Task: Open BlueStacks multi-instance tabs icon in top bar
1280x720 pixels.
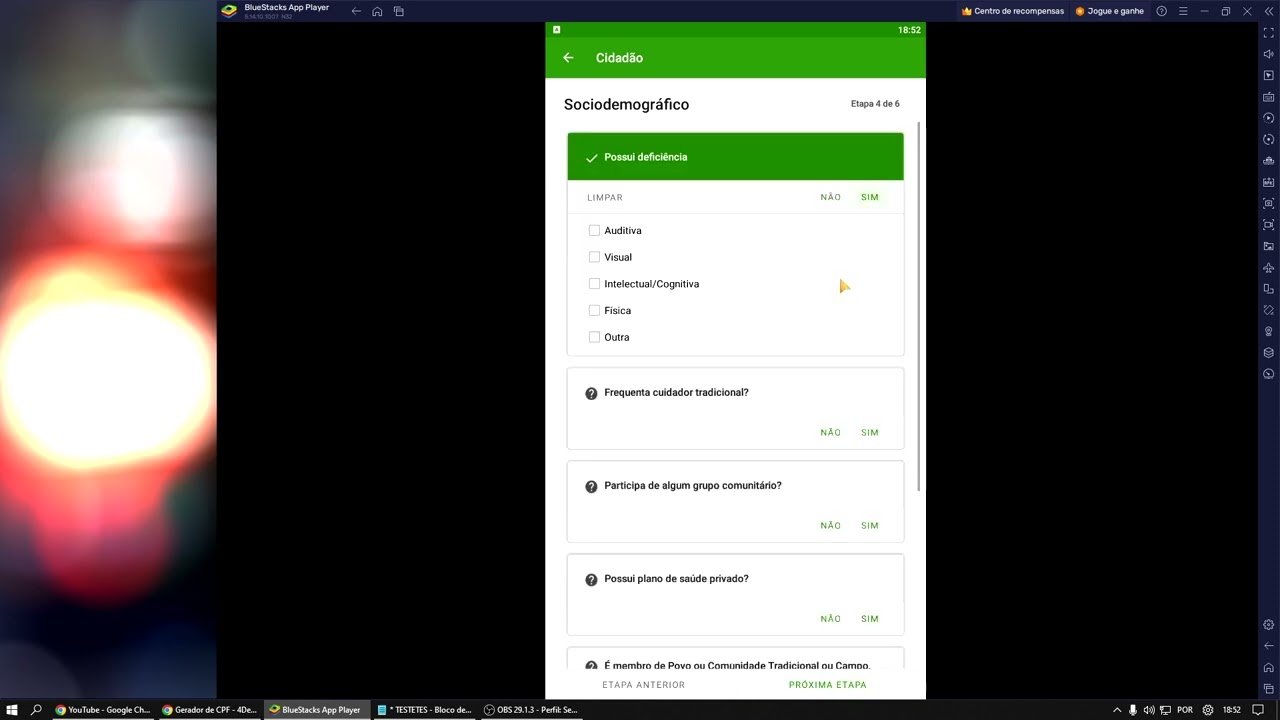Action: click(x=399, y=11)
